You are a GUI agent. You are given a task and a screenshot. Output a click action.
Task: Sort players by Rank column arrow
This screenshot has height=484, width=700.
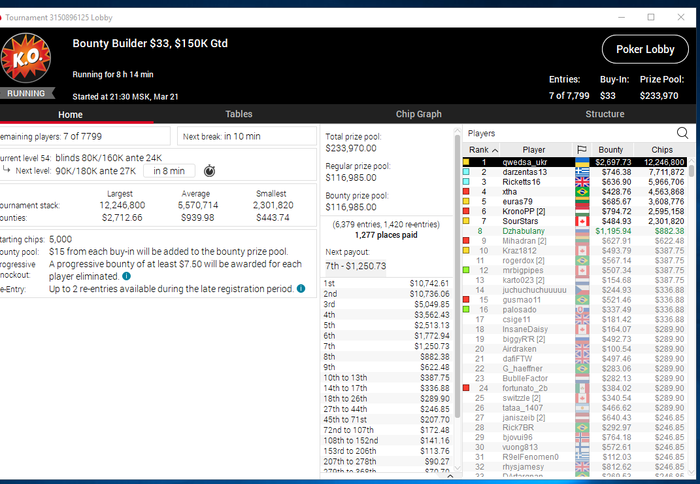(x=495, y=150)
